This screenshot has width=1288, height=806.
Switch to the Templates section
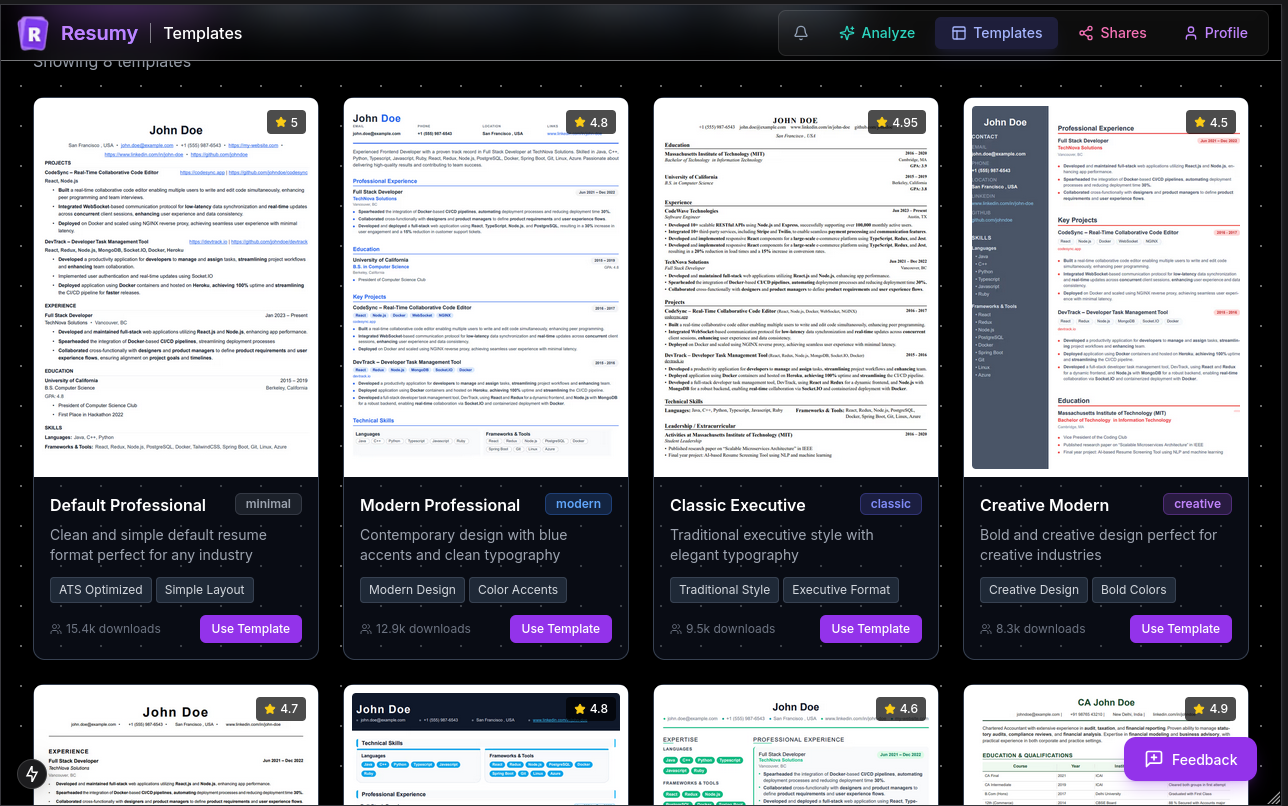[996, 32]
